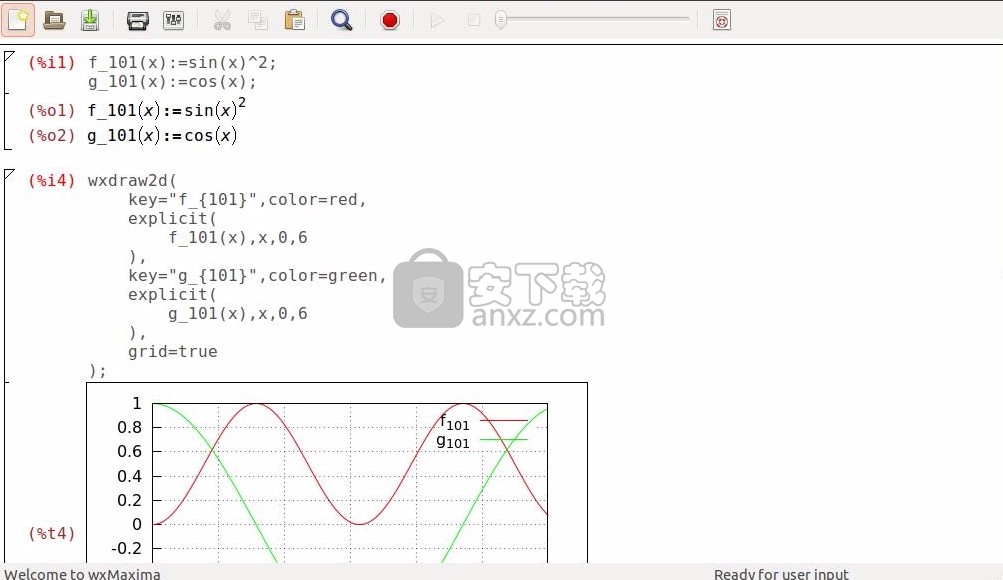Collapse the %i4 cell bracket triangle
Viewport: 1003px width, 580px height.
[9, 175]
